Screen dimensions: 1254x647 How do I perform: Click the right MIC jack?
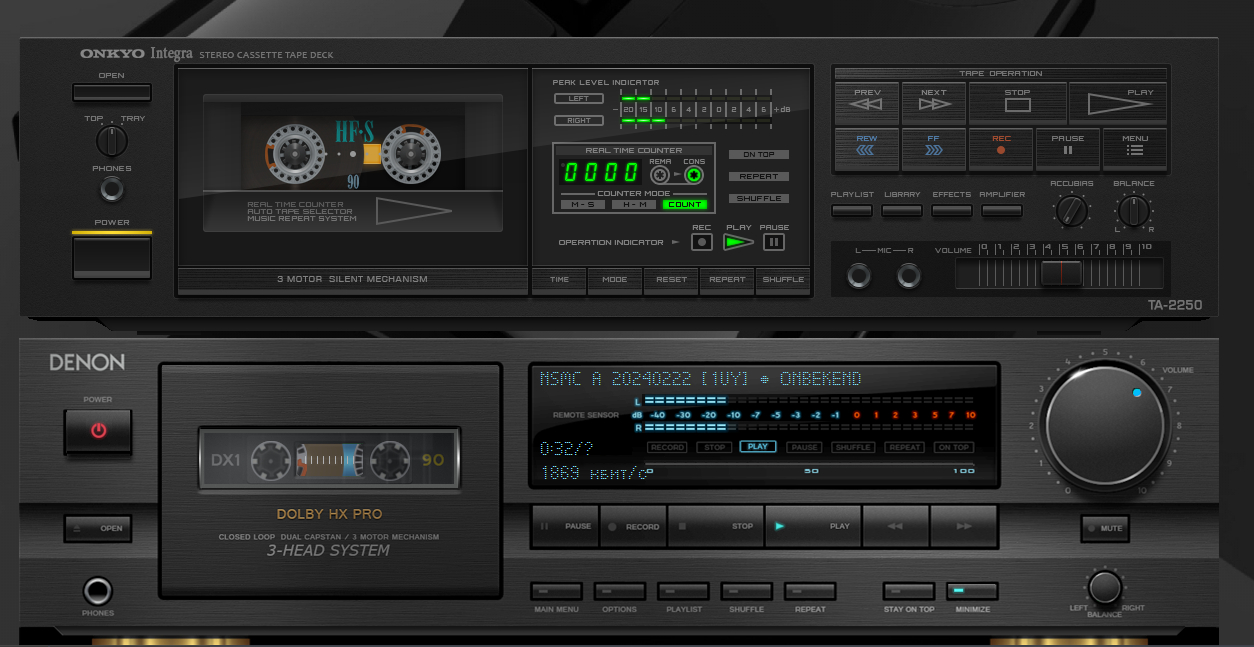coord(909,275)
